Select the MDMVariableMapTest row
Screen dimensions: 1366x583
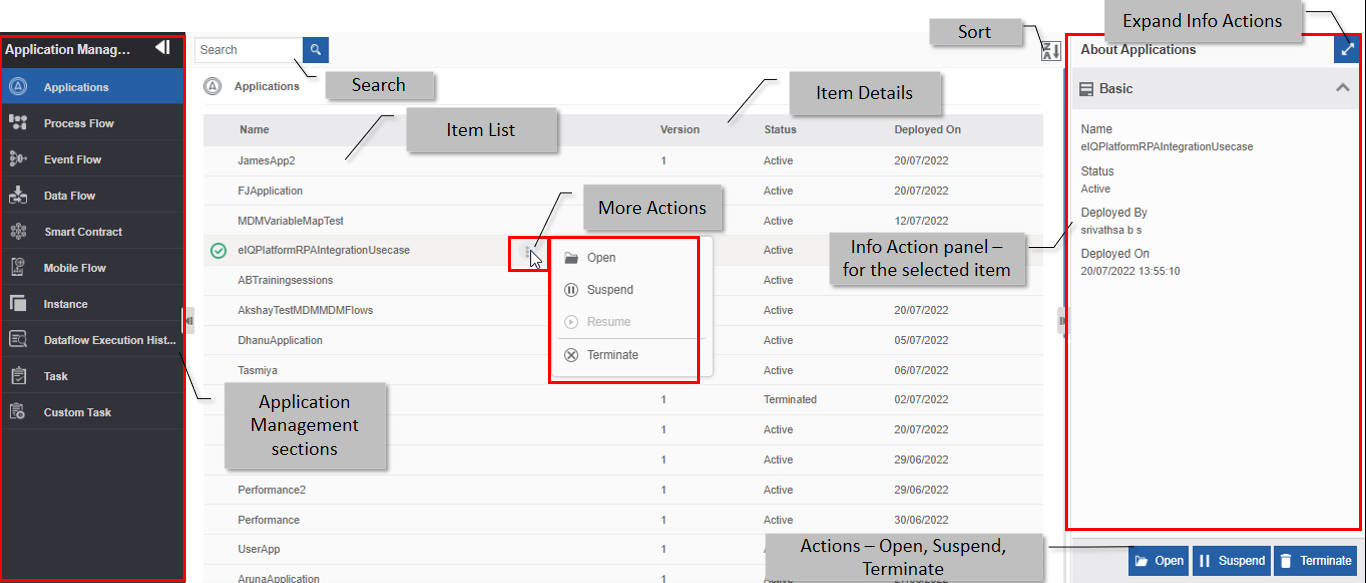623,220
